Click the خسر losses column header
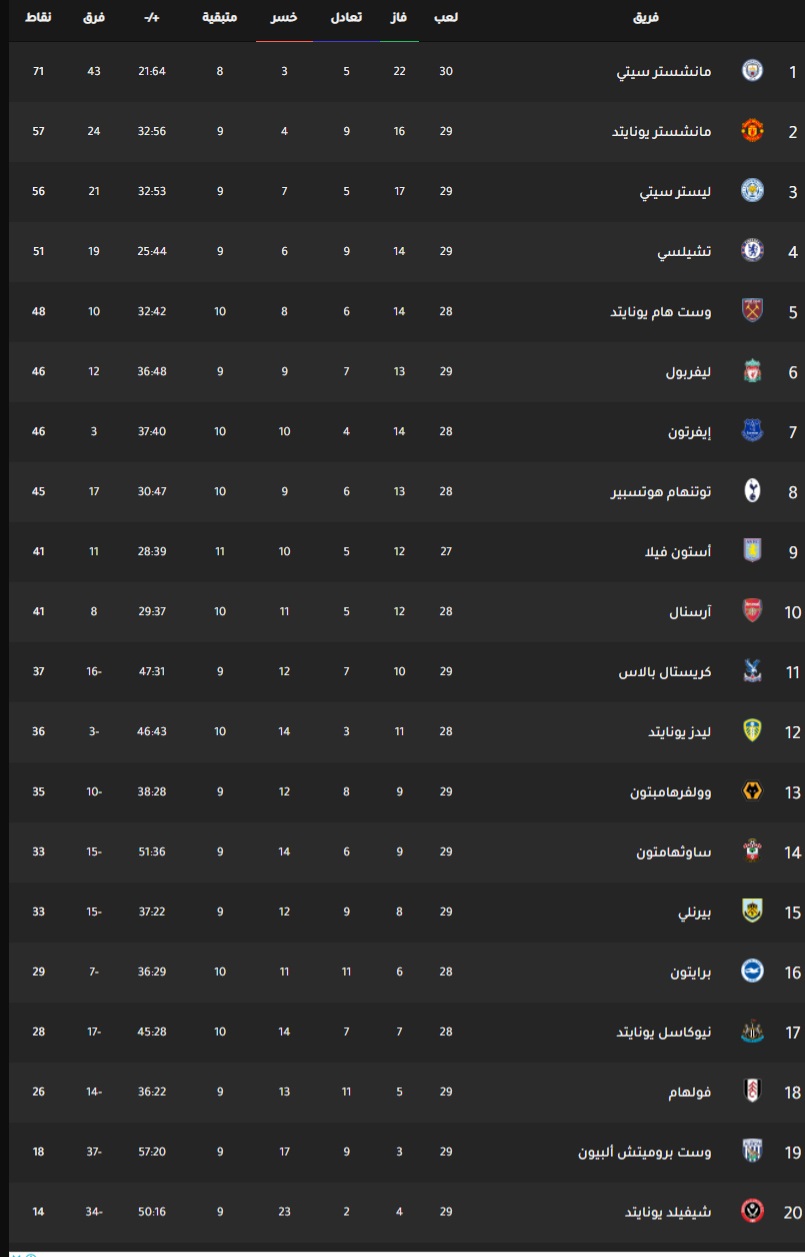805x1257 pixels. click(x=284, y=18)
